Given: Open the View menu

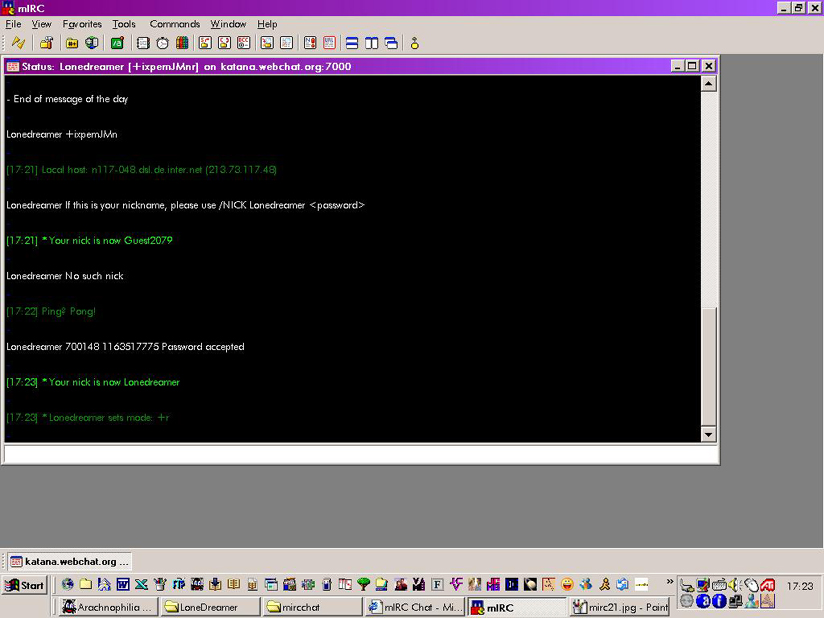Looking at the screenshot, I should pos(42,24).
